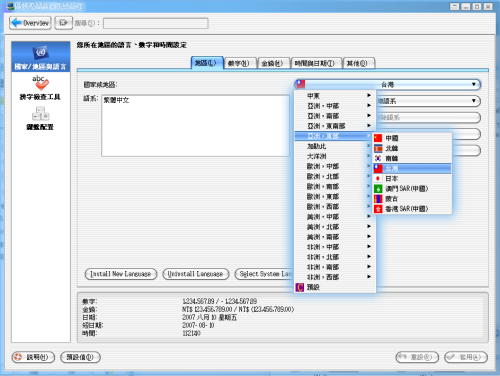Switch to the 地區(L) tab
The image size is (500, 376).
207,63
